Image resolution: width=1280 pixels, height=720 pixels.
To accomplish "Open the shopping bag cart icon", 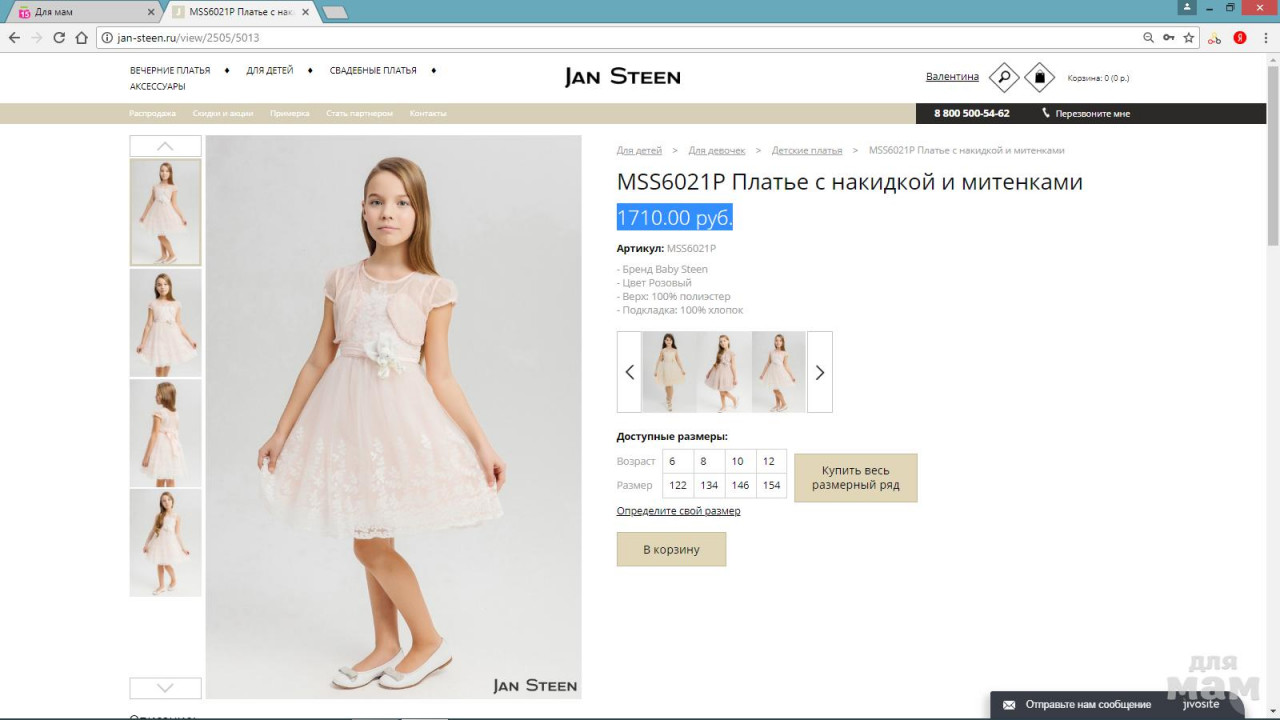I will coord(1039,77).
